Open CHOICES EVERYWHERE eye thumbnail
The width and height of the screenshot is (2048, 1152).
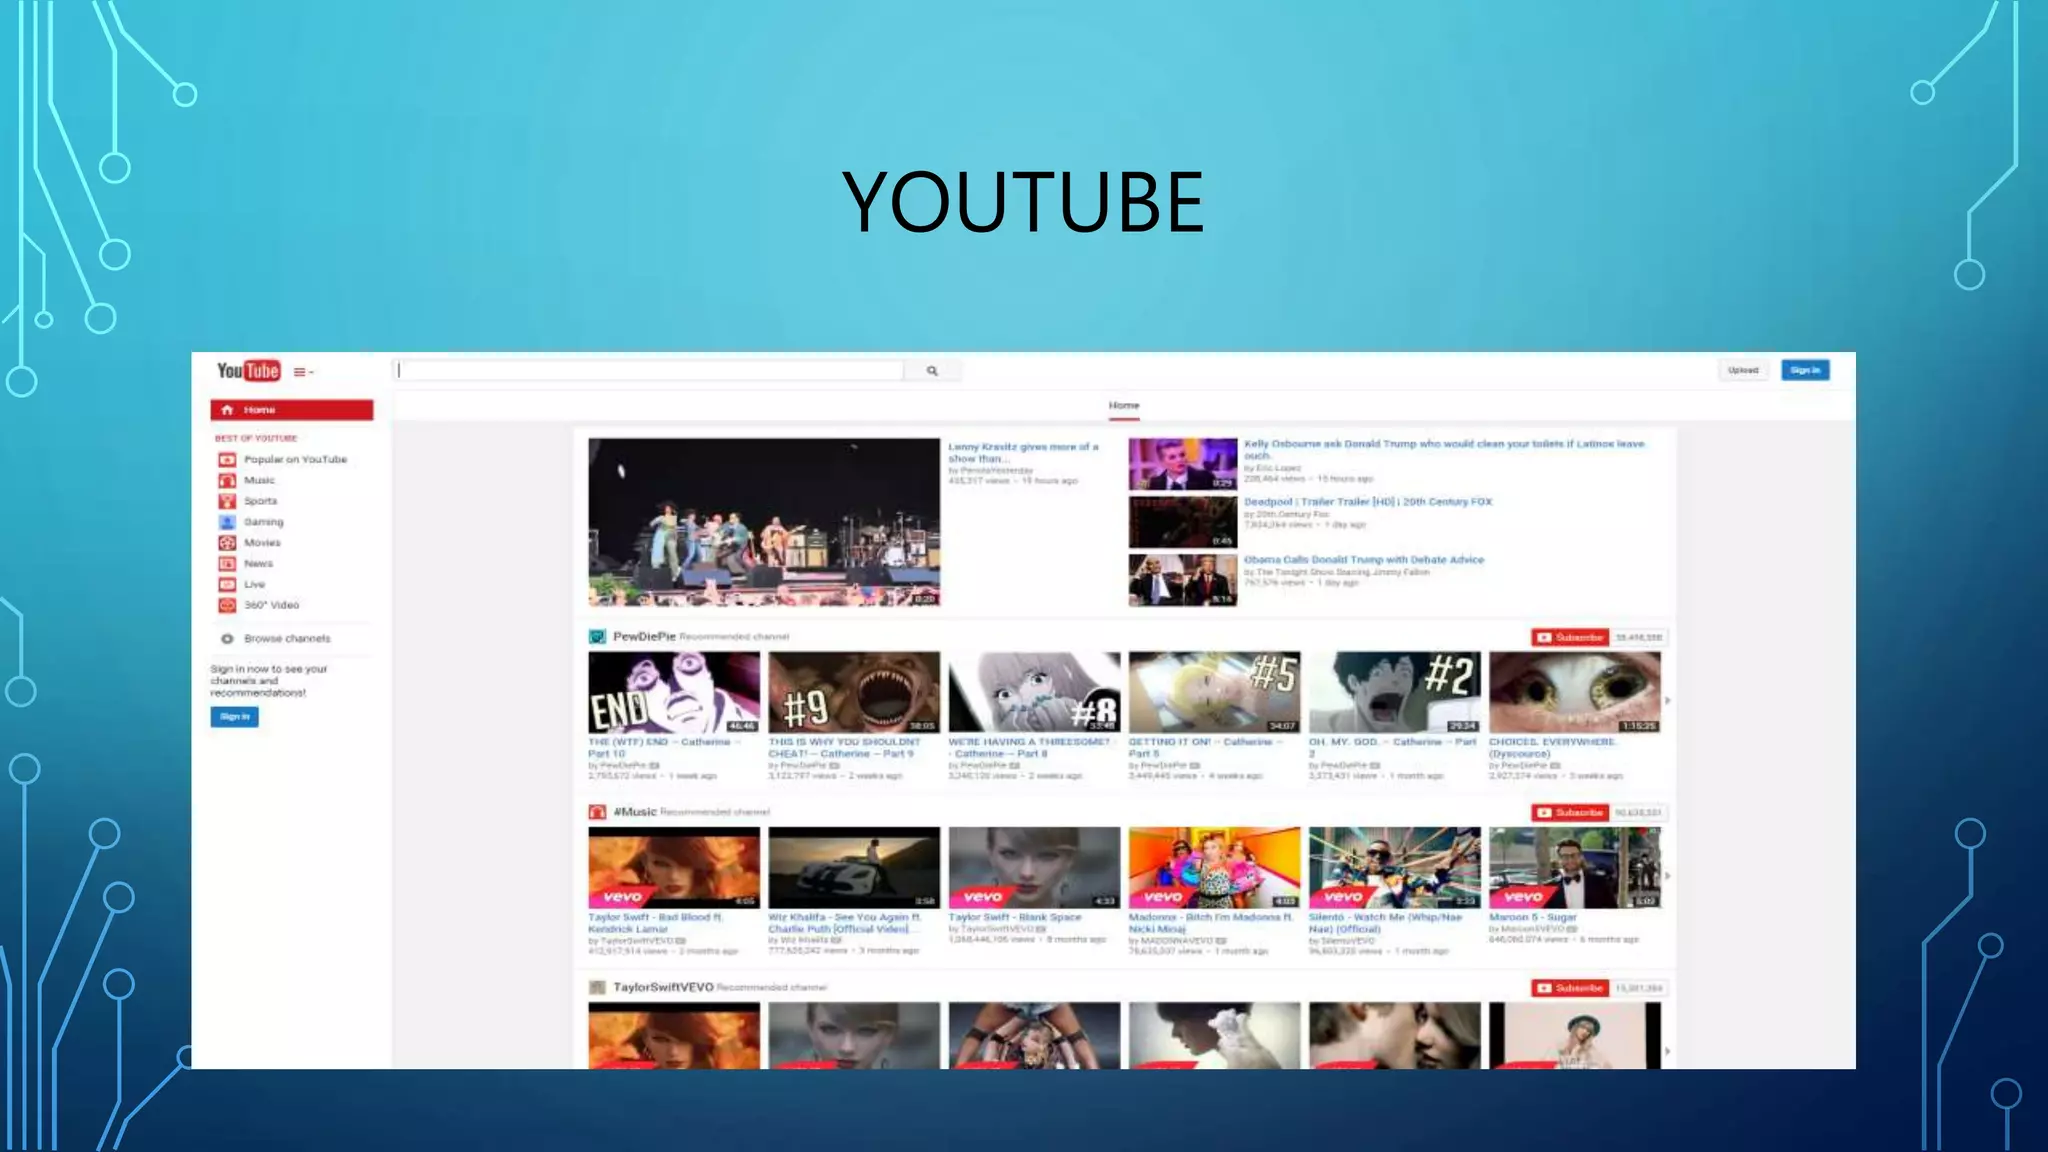(x=1574, y=692)
